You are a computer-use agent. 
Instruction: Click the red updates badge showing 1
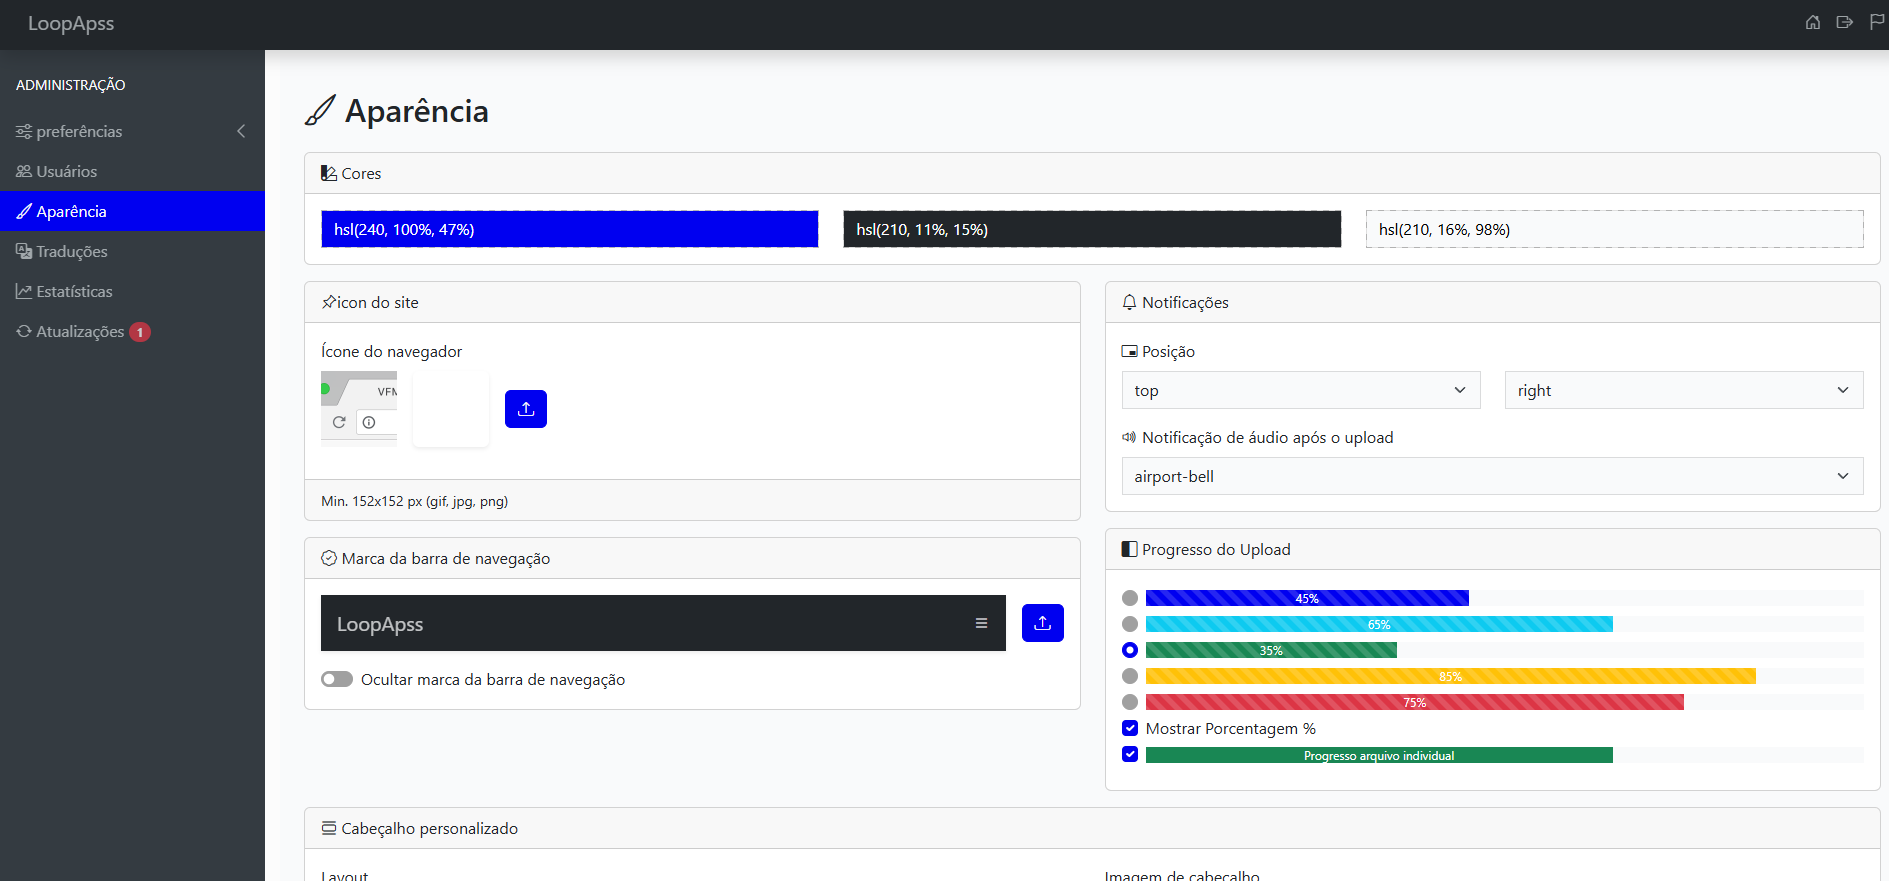[140, 332]
